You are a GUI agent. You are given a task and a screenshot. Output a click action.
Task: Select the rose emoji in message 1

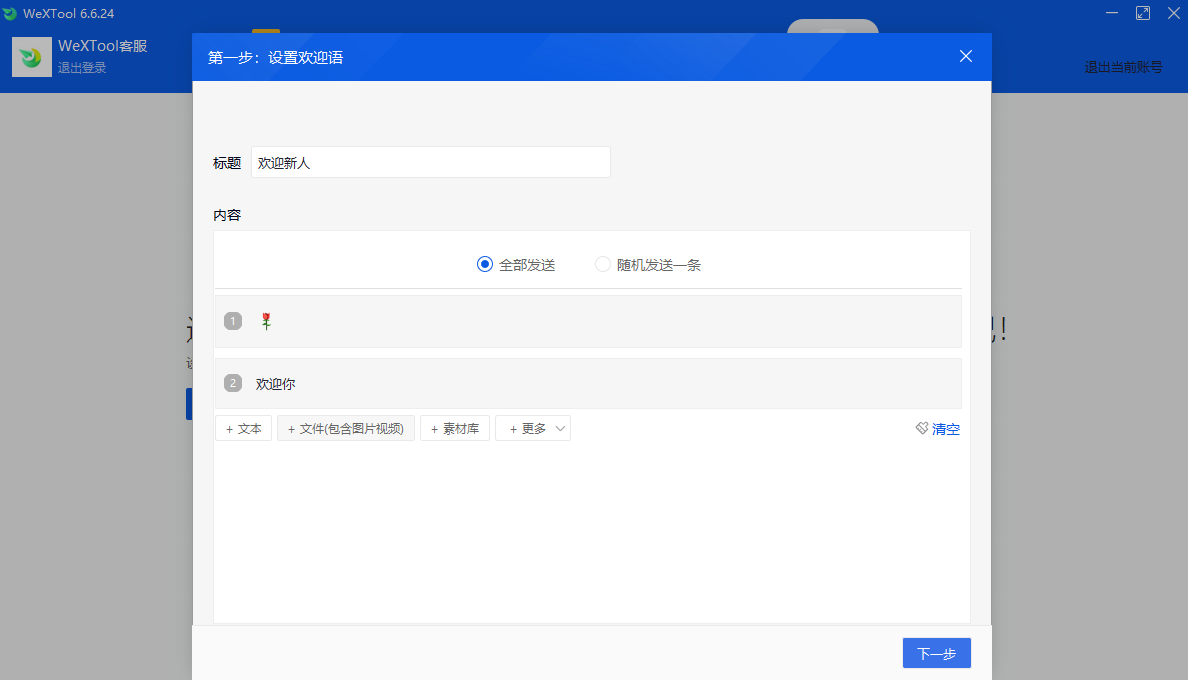coord(266,321)
